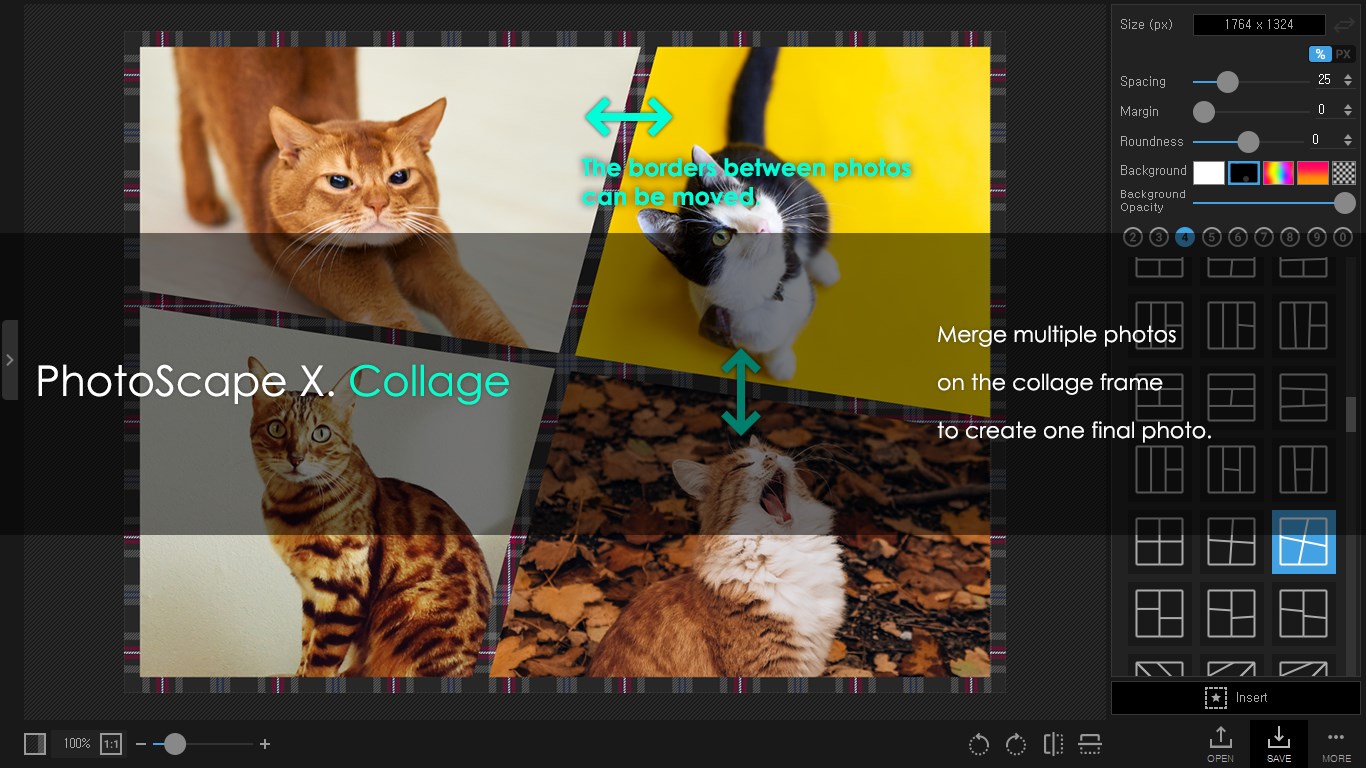Click the flip horizontal icon
The width and height of the screenshot is (1366, 768).
pyautogui.click(x=1053, y=744)
